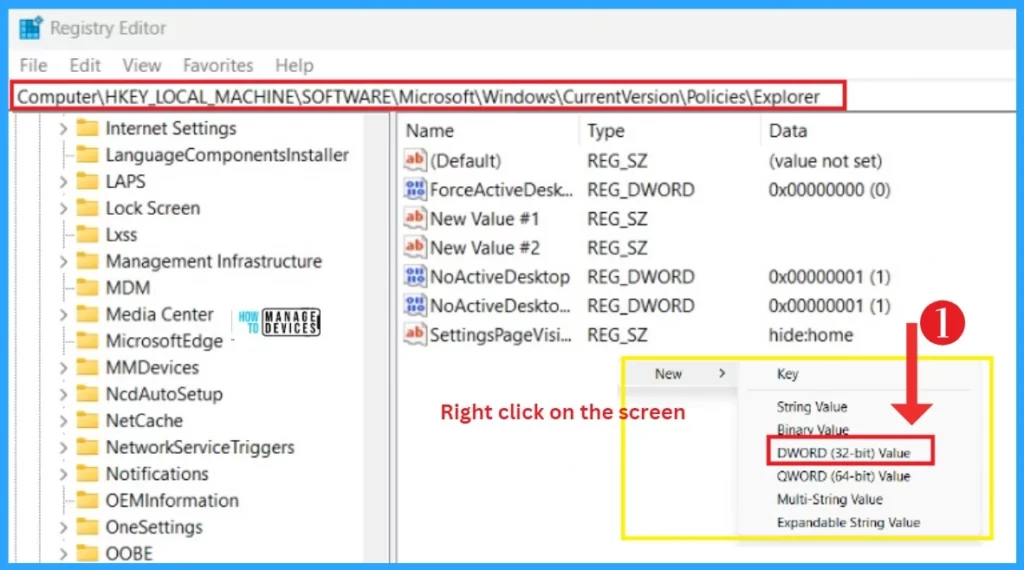Image resolution: width=1024 pixels, height=570 pixels.
Task: Click the '0x00000000 (0)' data cell
Action: tap(829, 189)
